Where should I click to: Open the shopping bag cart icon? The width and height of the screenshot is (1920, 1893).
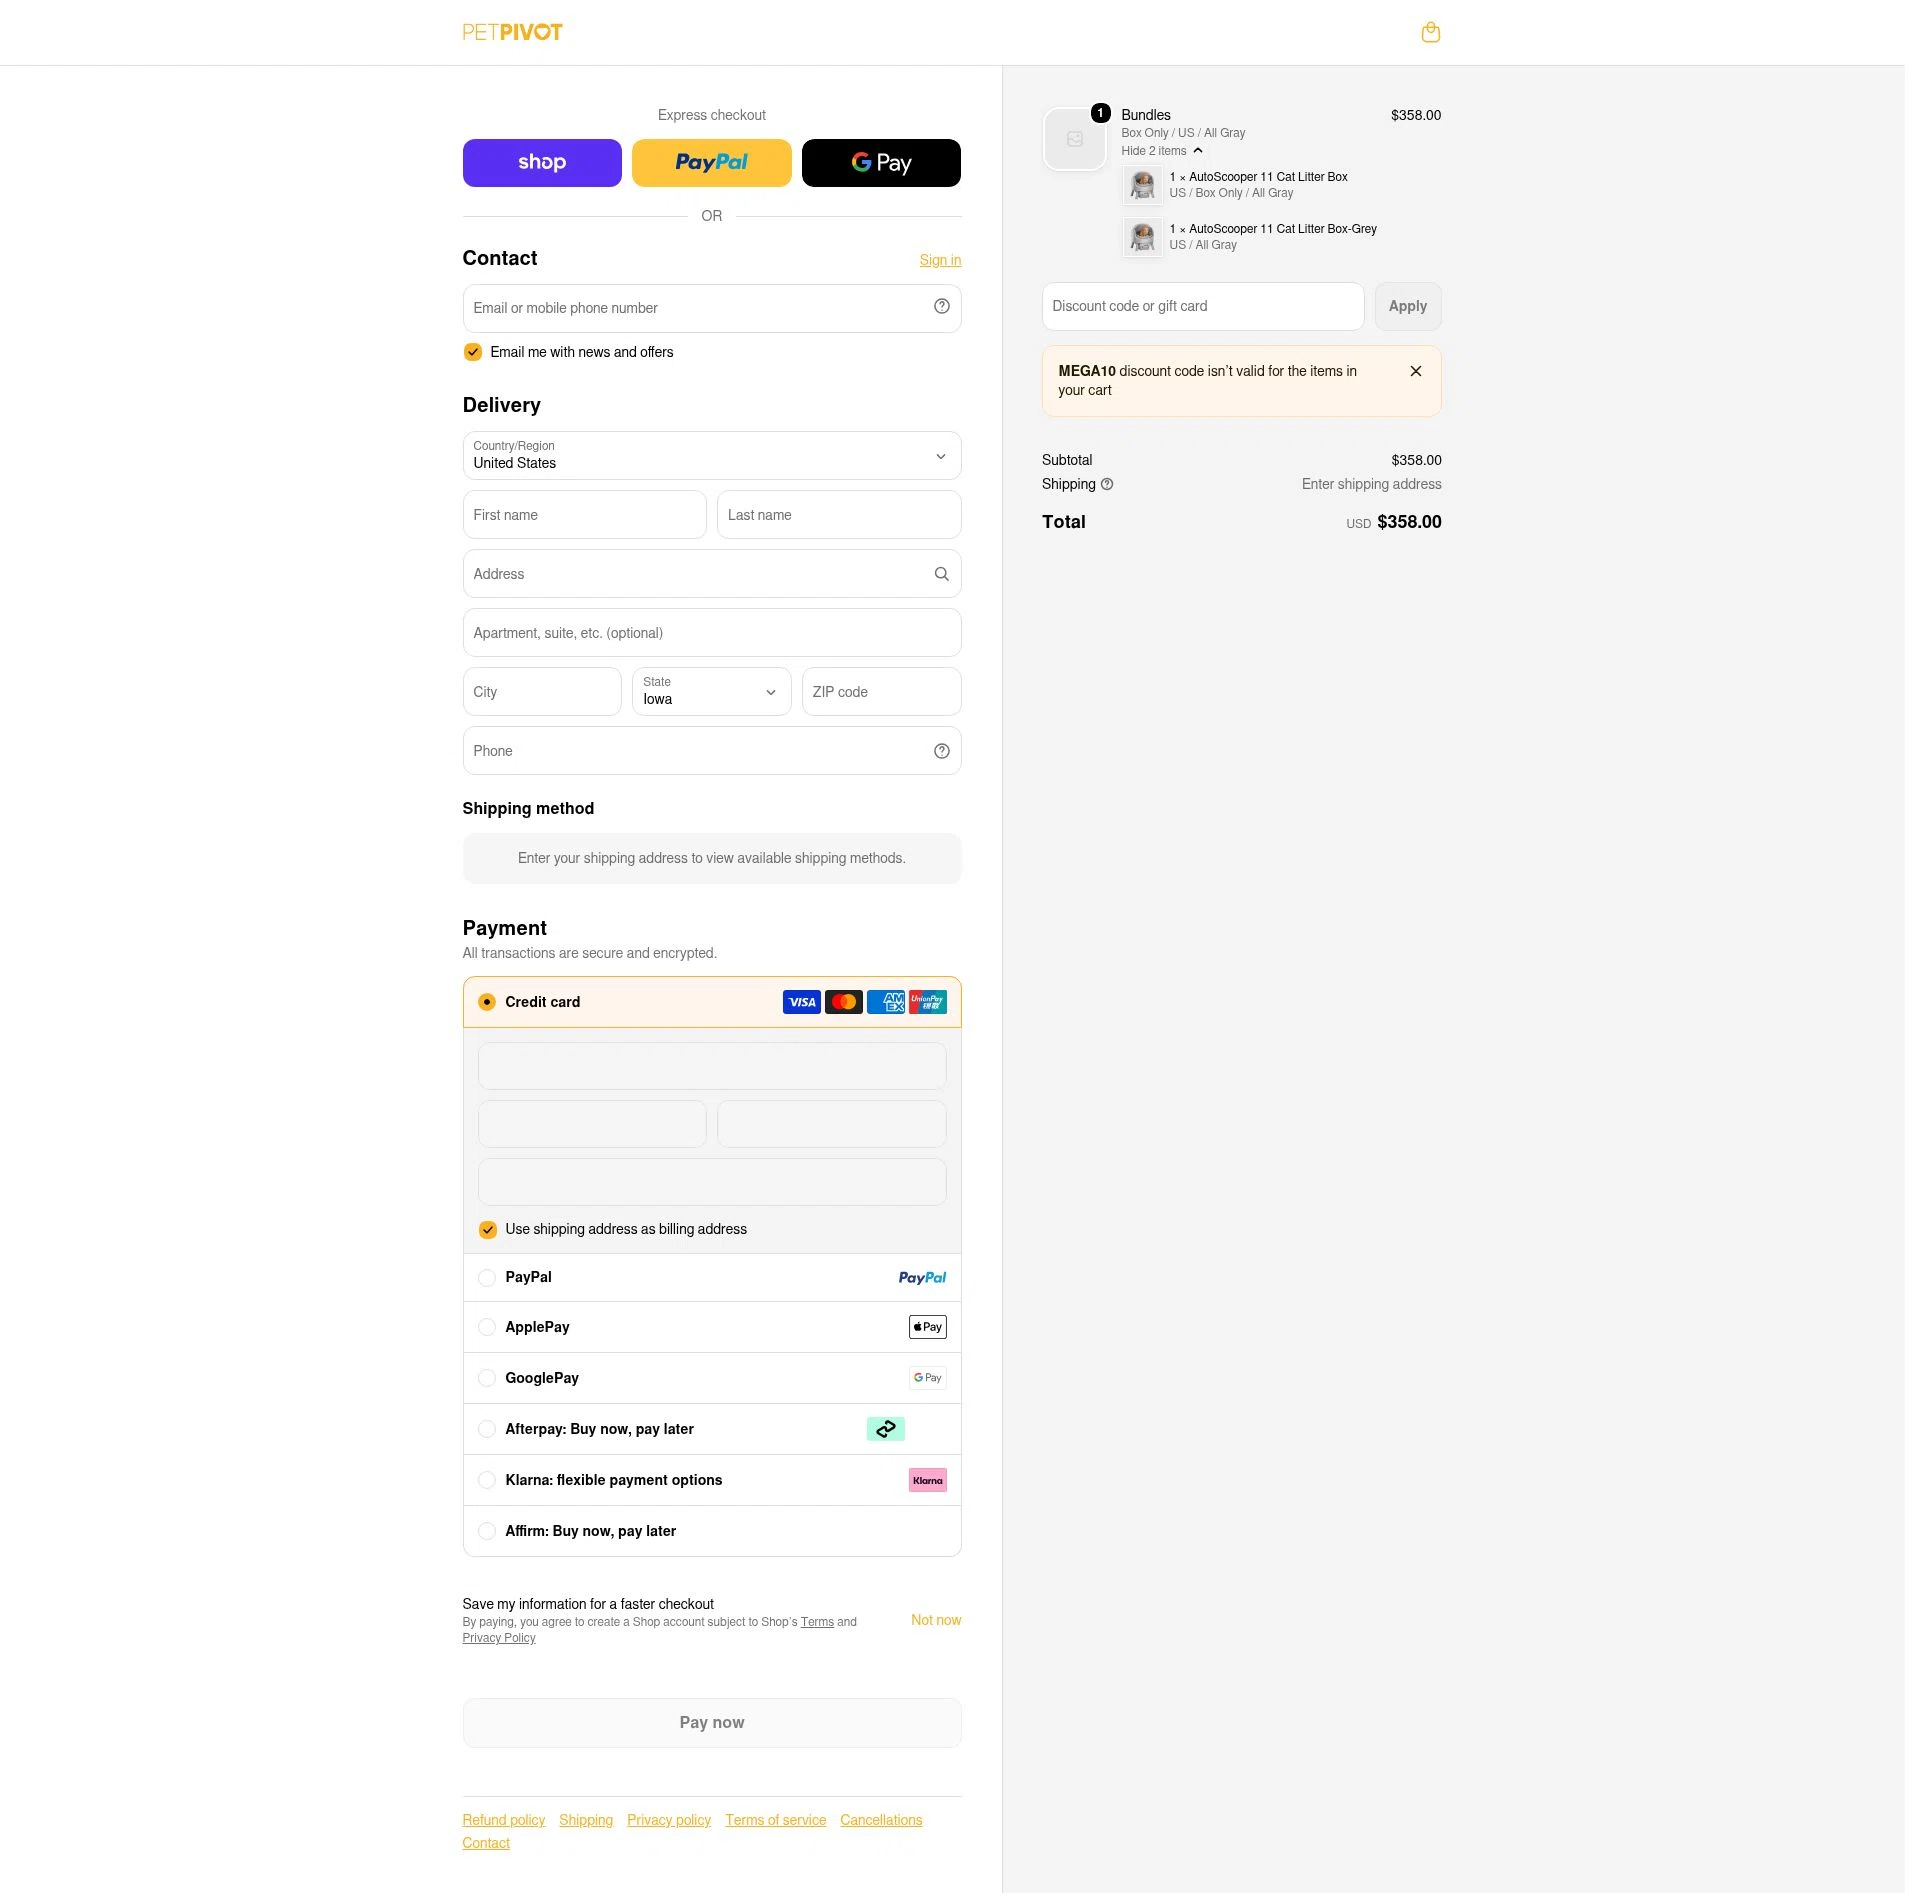click(1430, 32)
